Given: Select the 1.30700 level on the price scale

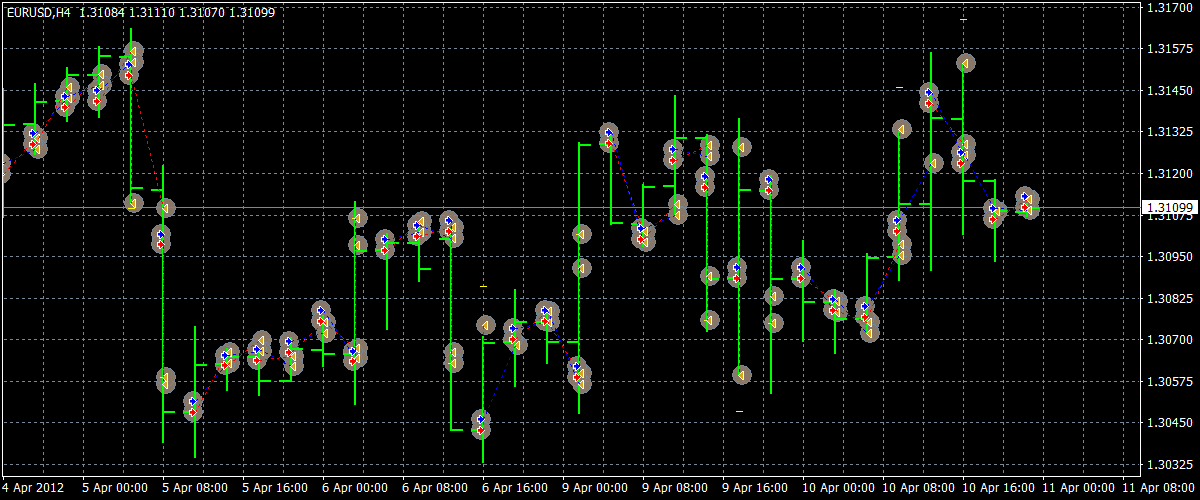Looking at the screenshot, I should 1168,340.
